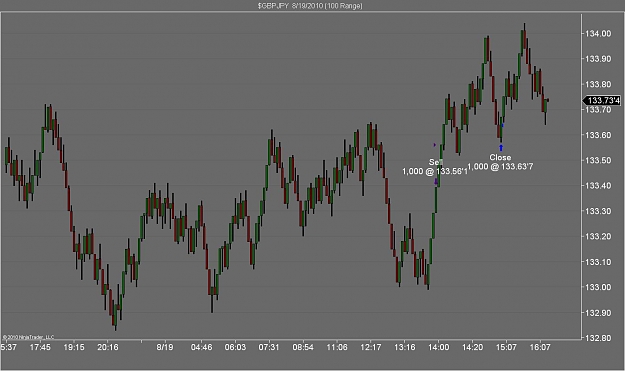Click the '1,000 @ 133.56'1' execution text
This screenshot has height=371, width=625.
tap(434, 171)
